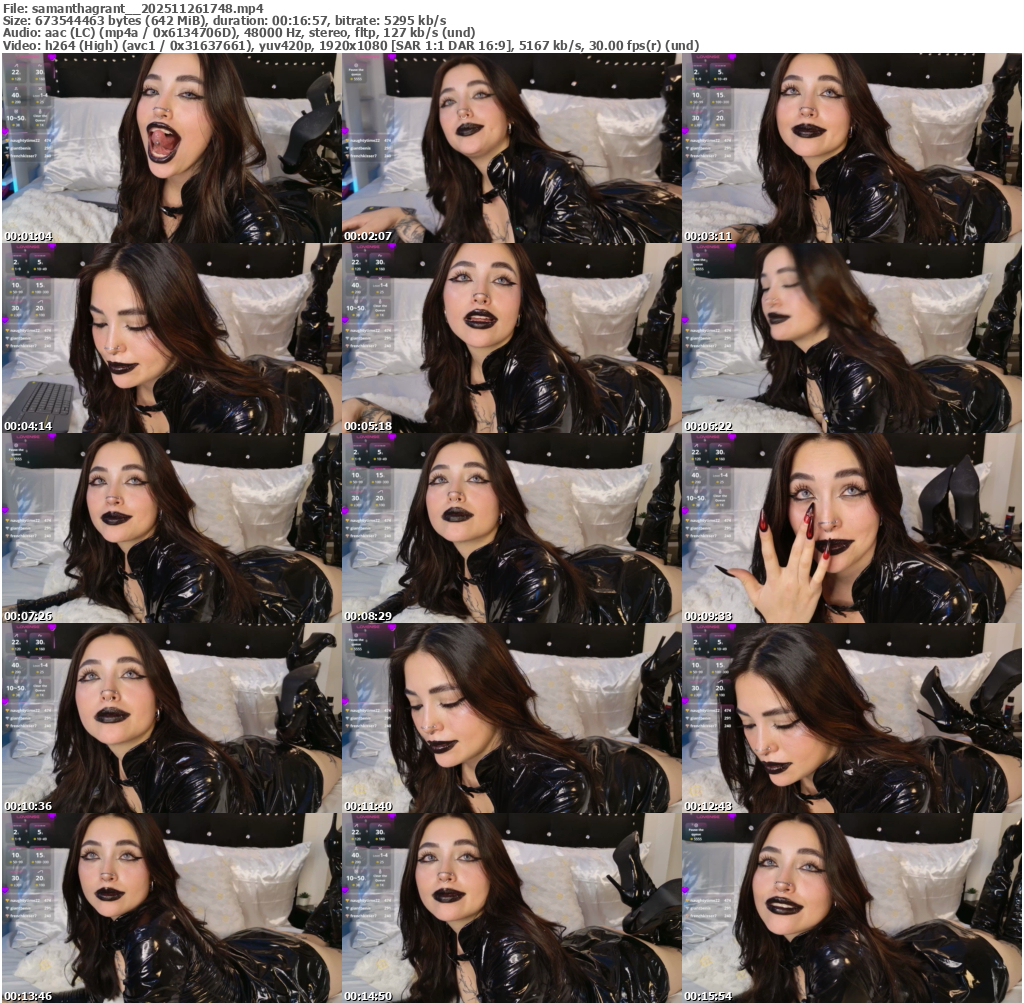
Task: Select the thumbnail stamped 00:09:33
Action: click(x=852, y=528)
